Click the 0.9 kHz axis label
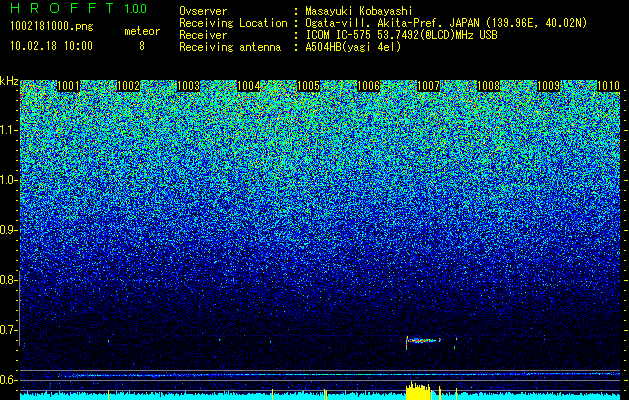The height and width of the screenshot is (400, 629). point(7,230)
